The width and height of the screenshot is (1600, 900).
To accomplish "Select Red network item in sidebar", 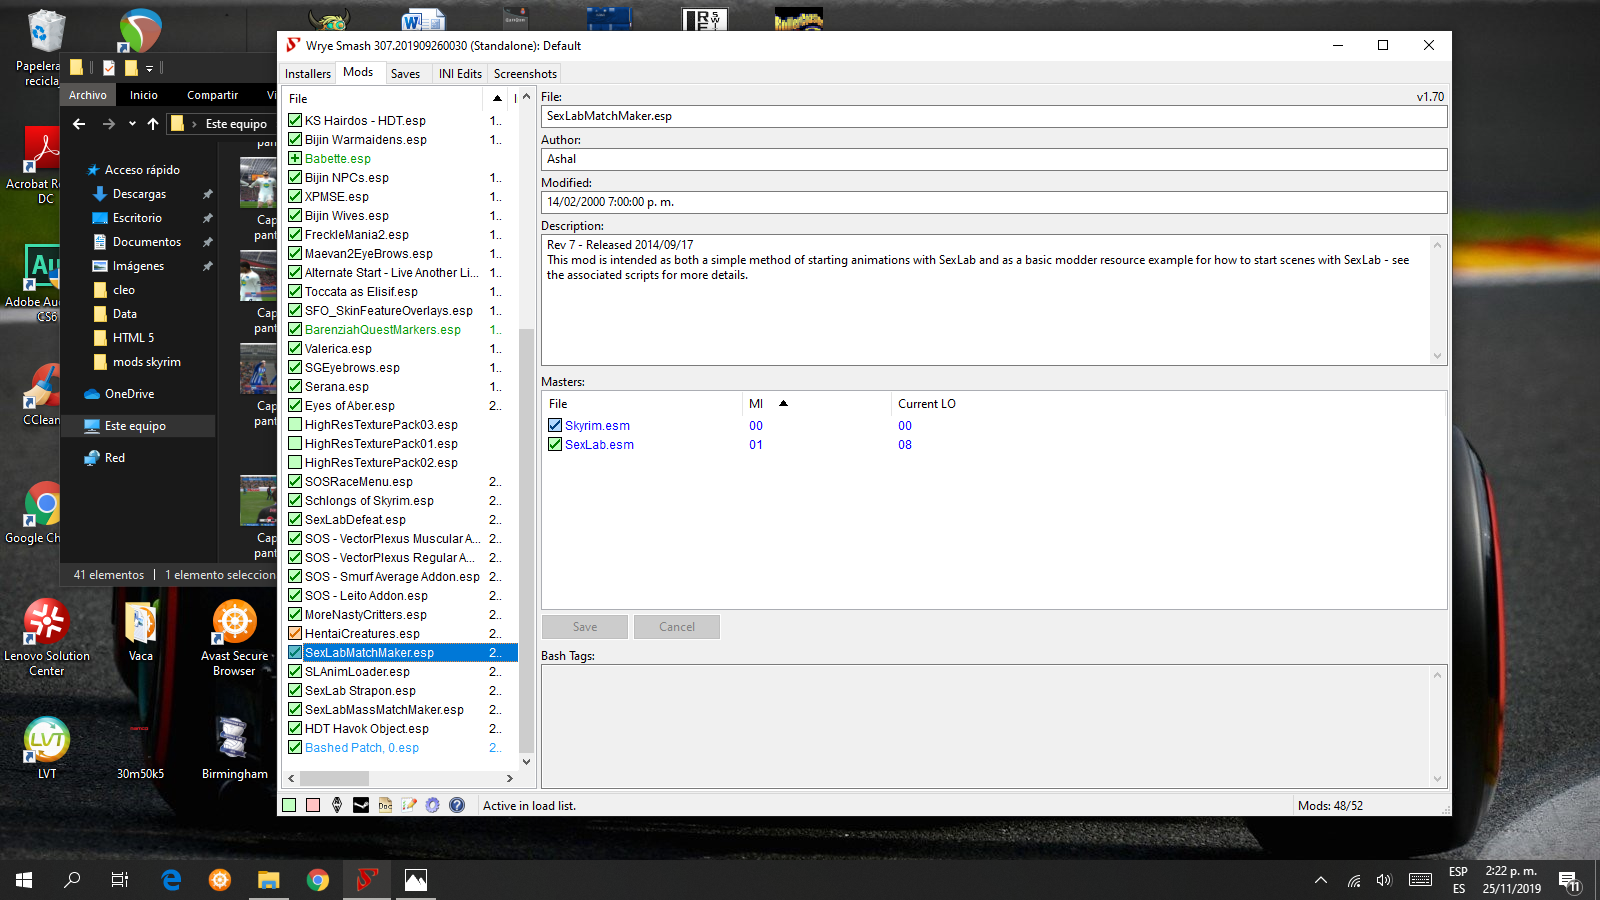I will [115, 458].
